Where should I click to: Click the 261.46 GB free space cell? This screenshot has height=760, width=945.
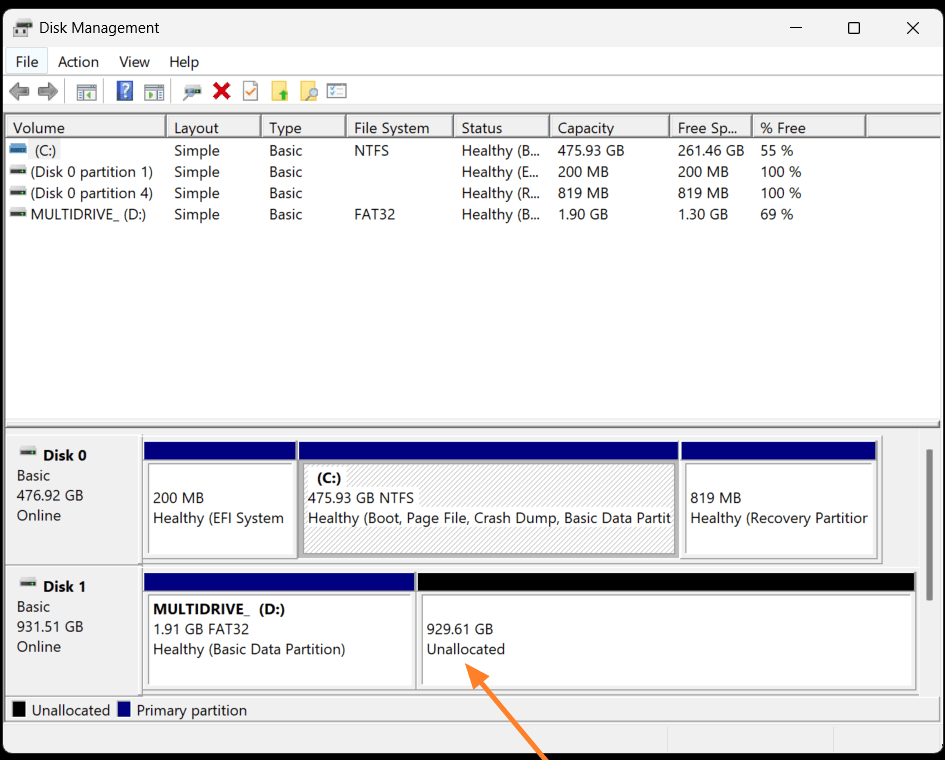click(x=711, y=150)
